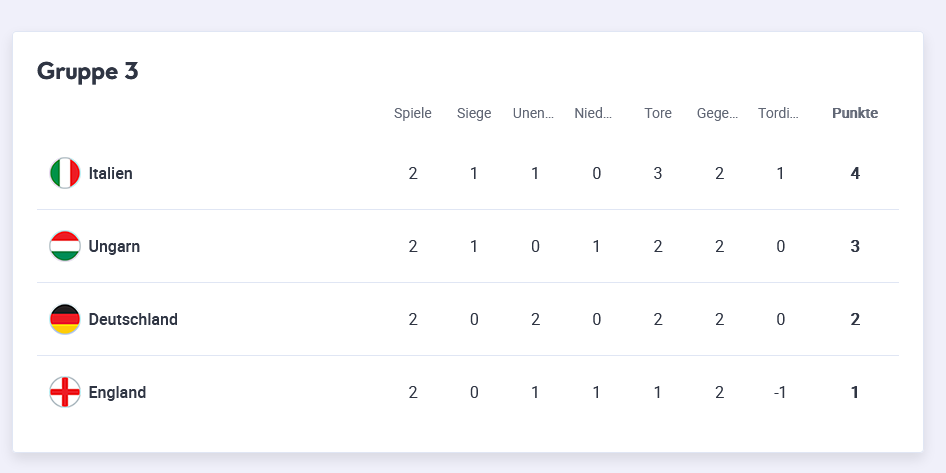Select the England team name
This screenshot has height=473, width=946.
pos(117,392)
